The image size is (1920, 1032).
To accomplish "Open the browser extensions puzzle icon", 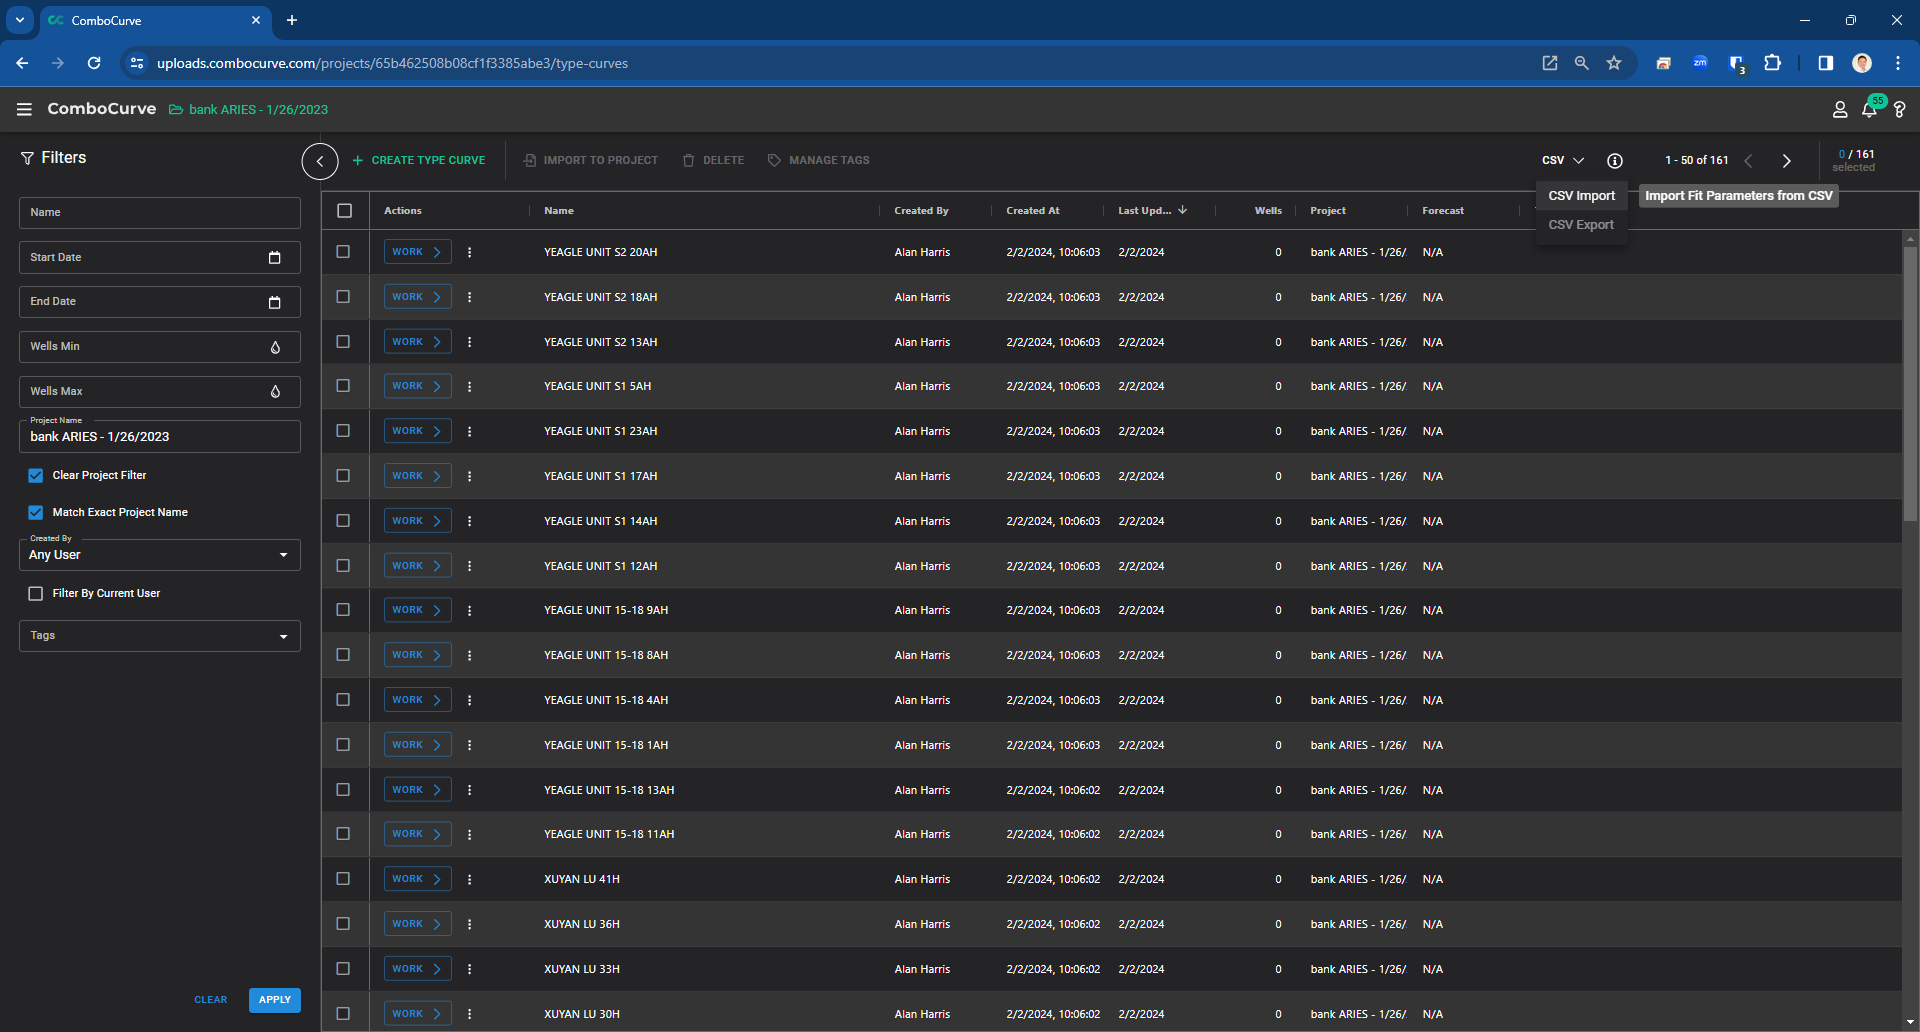I will 1772,63.
